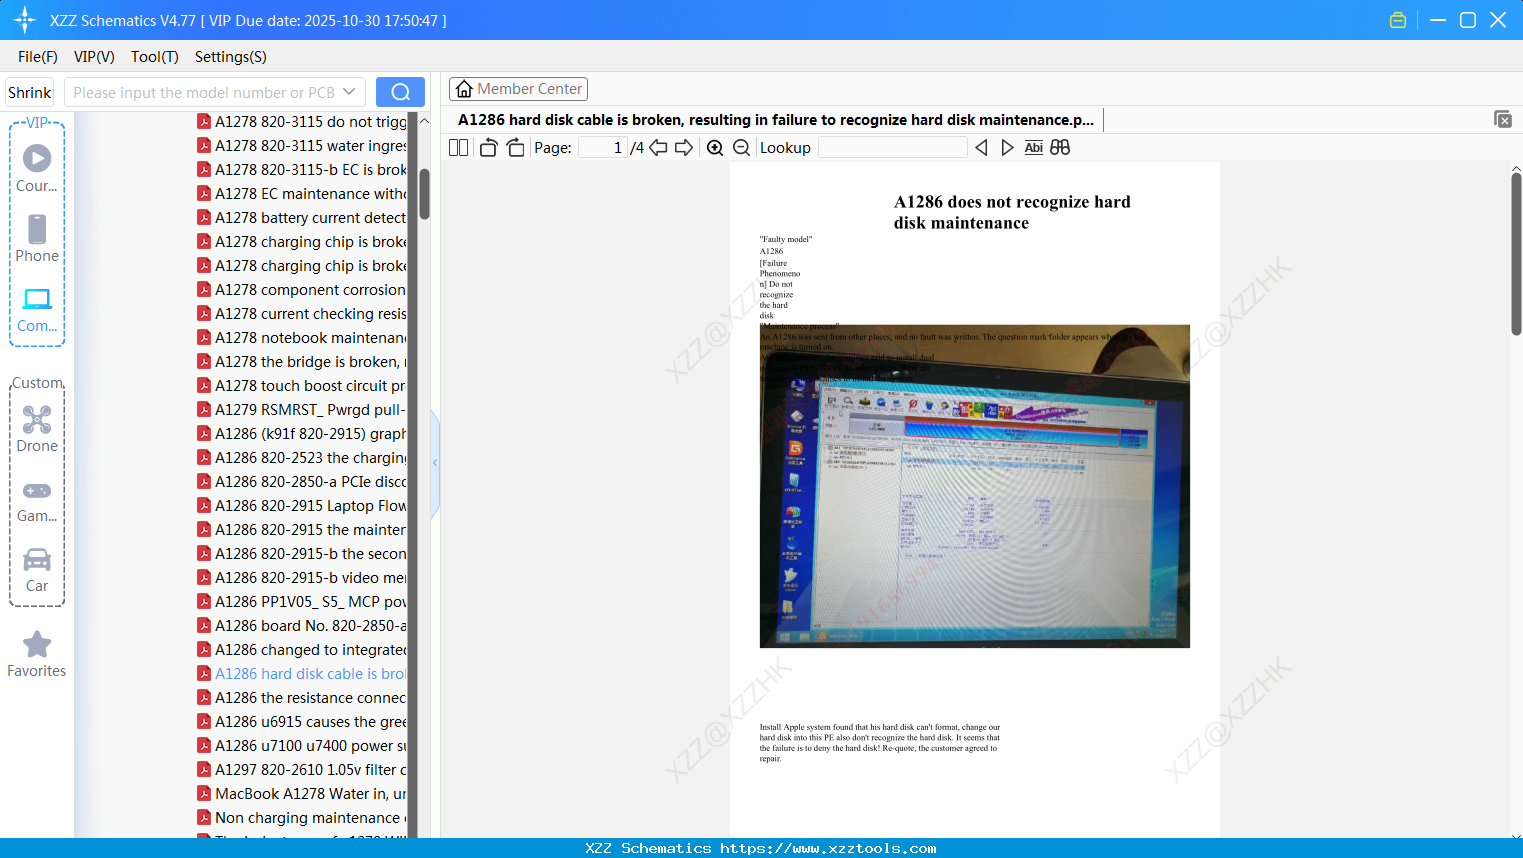Switch to two-page layout view

(458, 147)
